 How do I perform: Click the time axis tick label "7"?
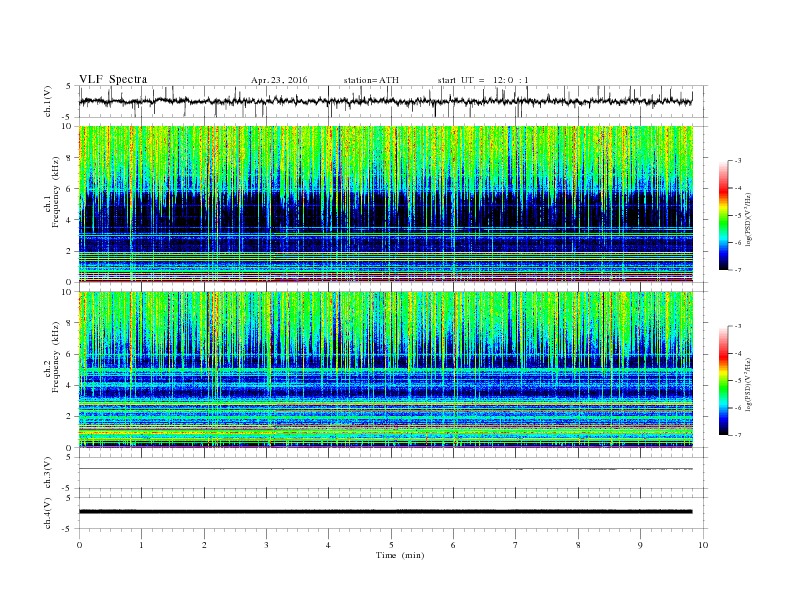516,545
